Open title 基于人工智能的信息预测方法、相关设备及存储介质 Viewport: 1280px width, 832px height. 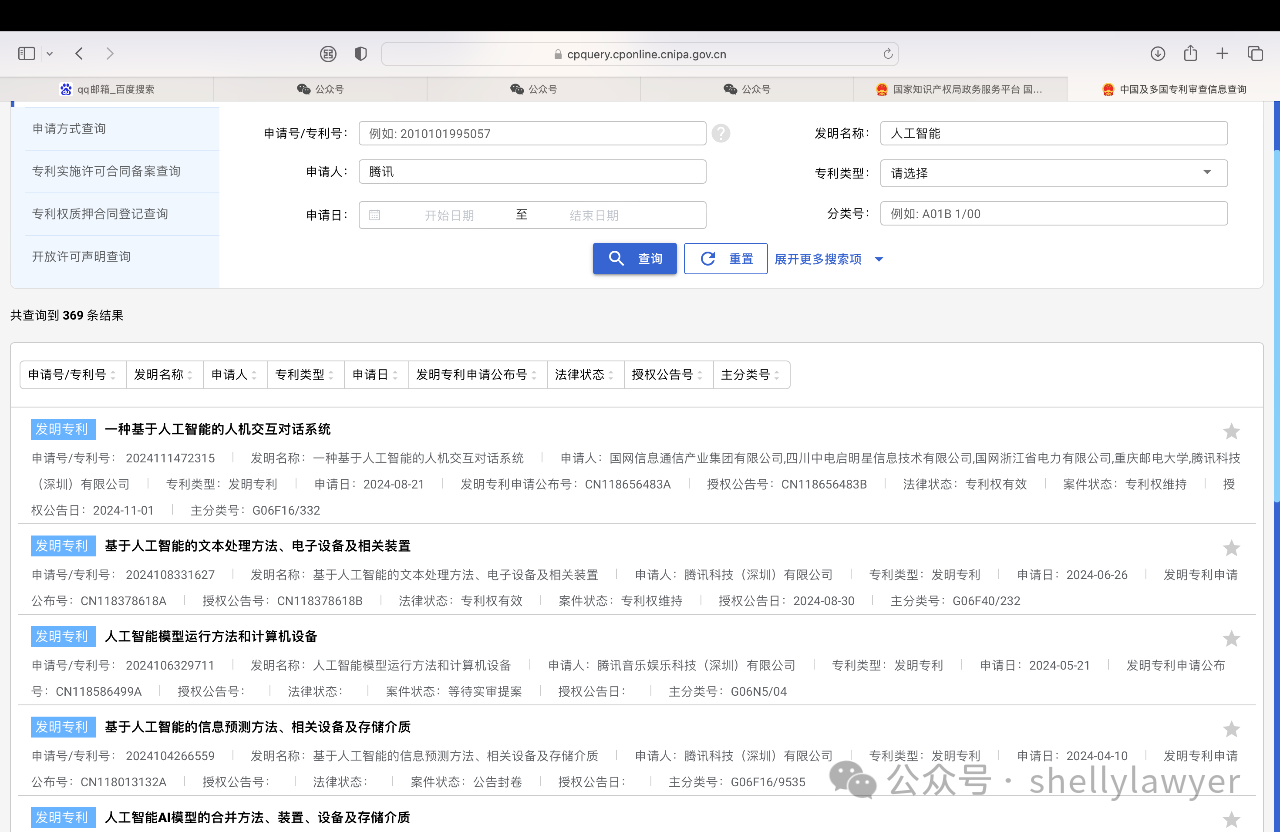257,727
